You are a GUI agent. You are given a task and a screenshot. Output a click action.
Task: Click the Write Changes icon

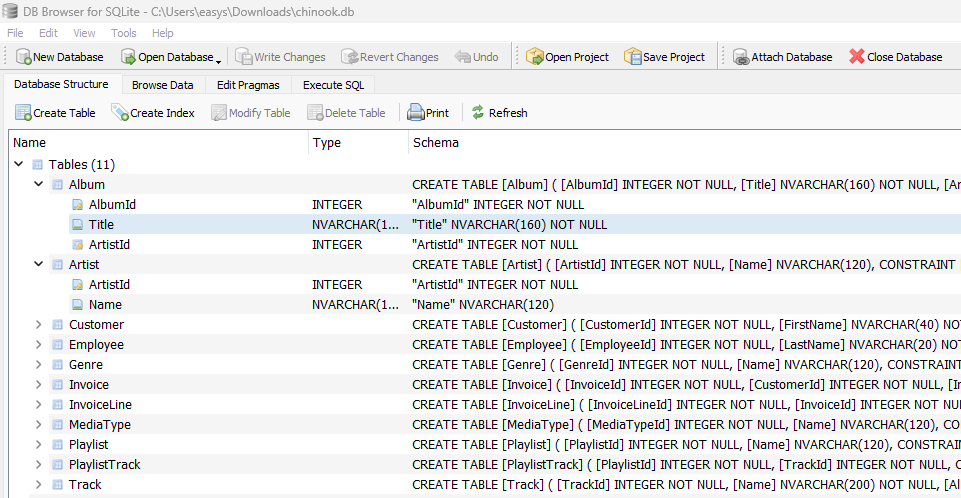point(244,57)
